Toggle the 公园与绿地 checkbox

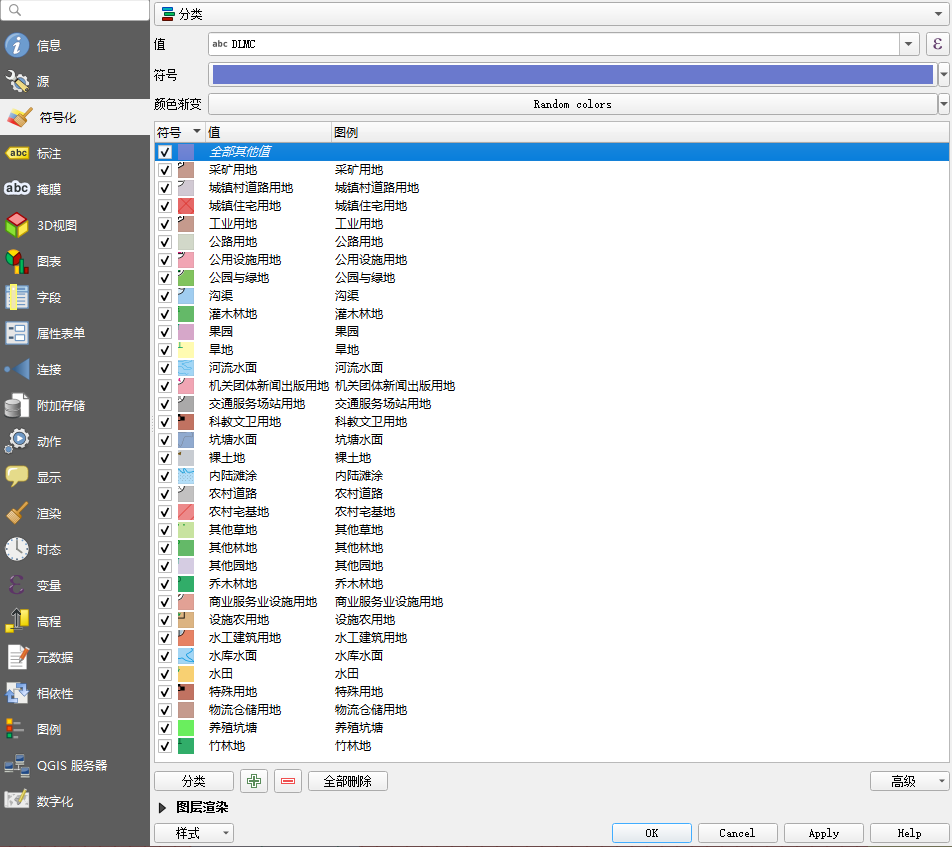tap(165, 278)
